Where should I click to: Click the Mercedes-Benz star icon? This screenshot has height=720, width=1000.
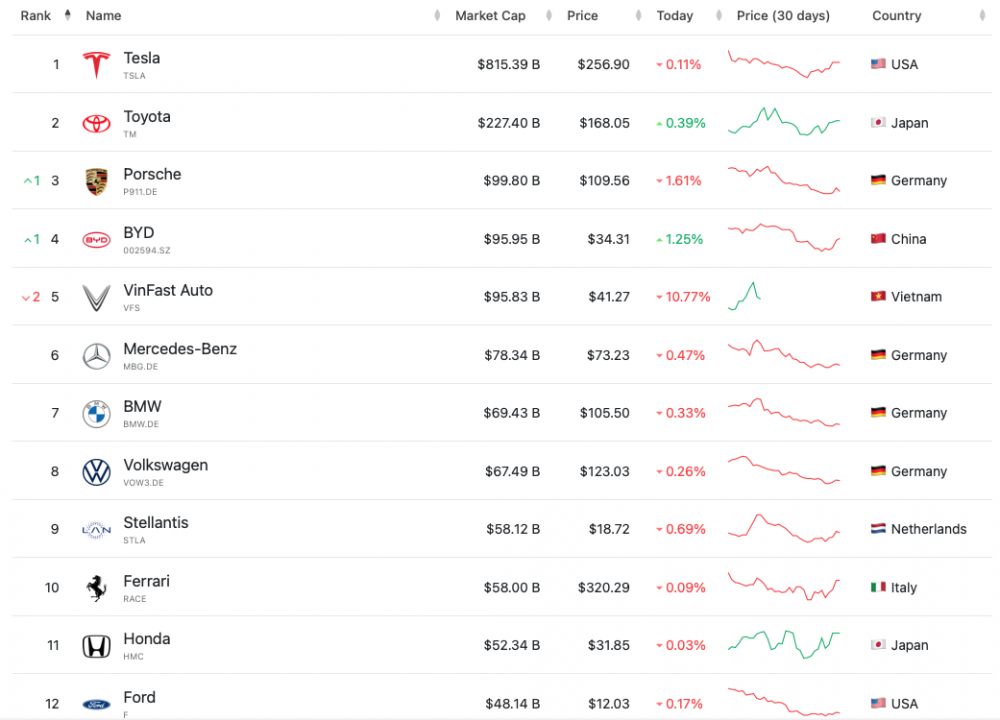[96, 356]
